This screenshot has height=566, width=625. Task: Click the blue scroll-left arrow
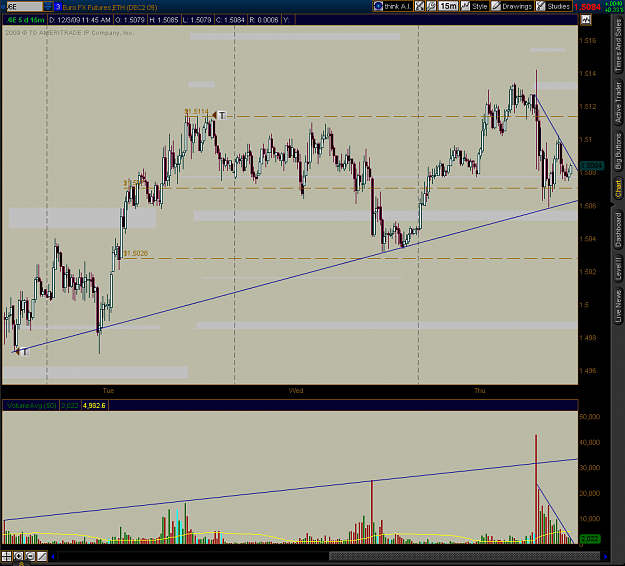tap(53, 556)
